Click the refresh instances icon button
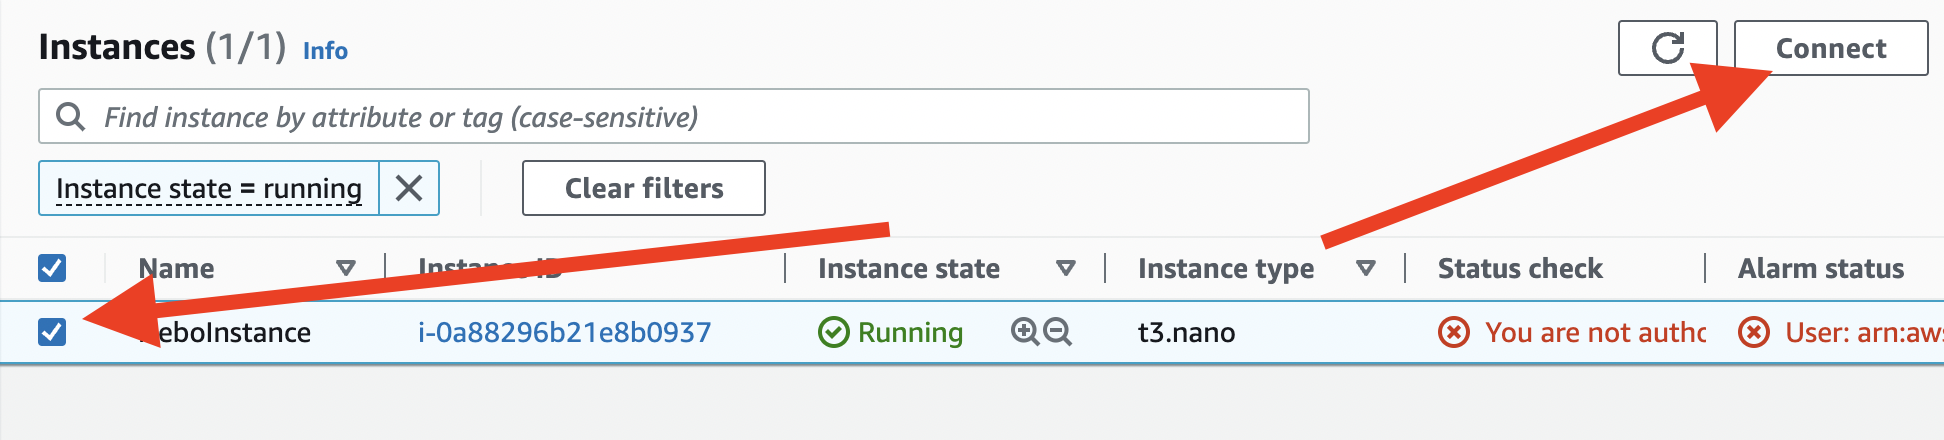Screen dimensions: 1944x440 pos(1667,48)
